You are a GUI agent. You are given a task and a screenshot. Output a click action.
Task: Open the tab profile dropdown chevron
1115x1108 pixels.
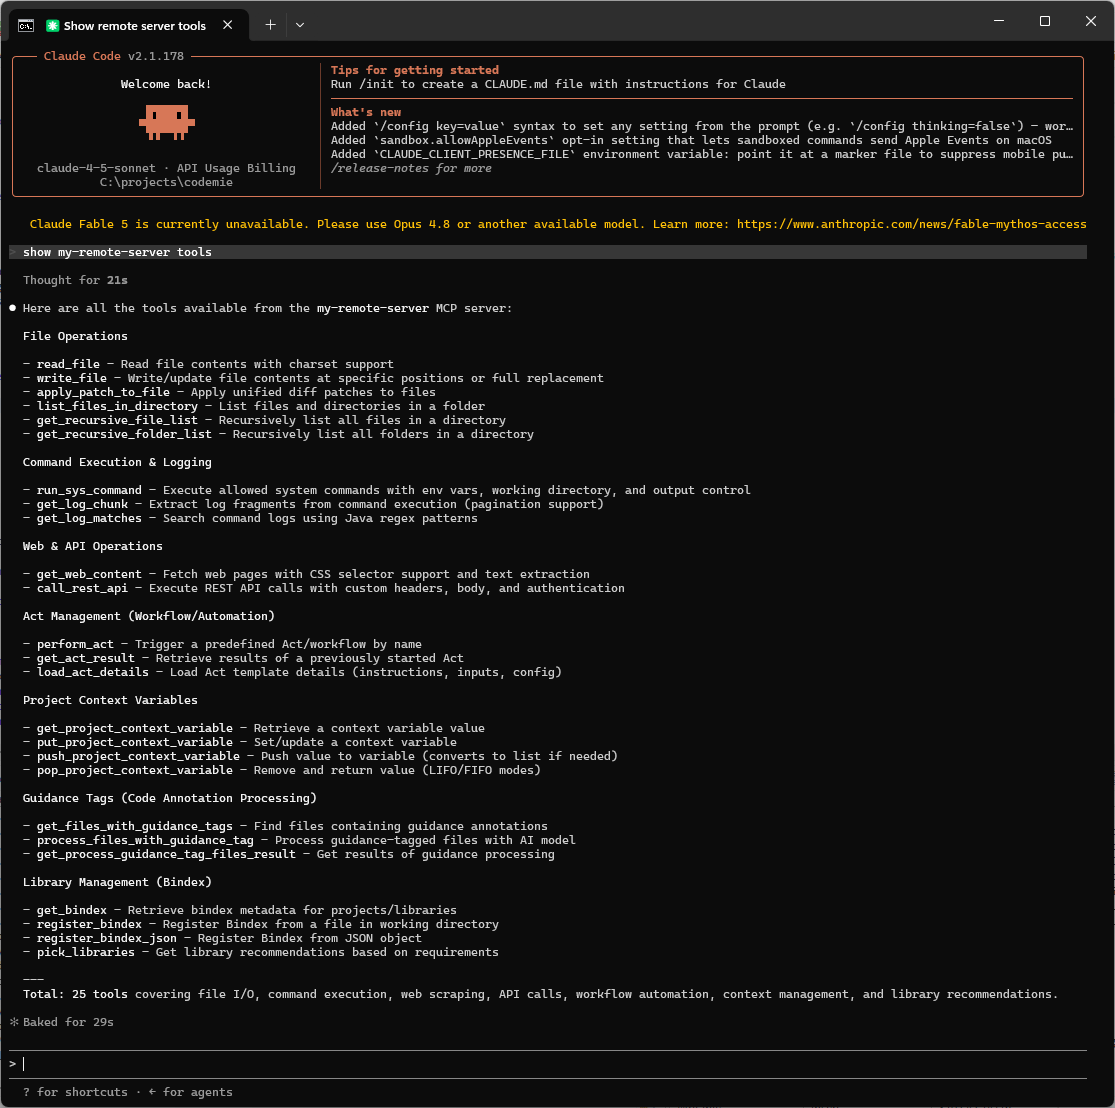(300, 25)
